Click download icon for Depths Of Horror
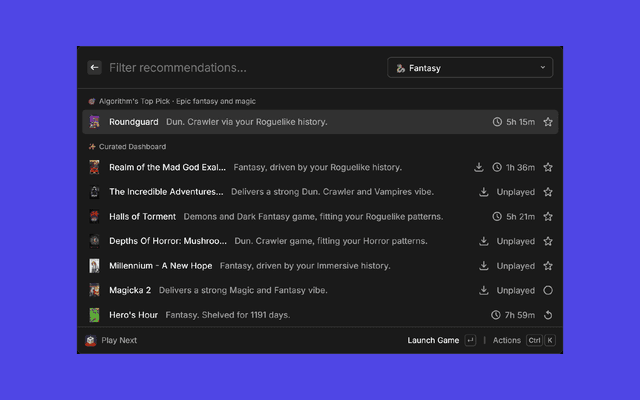 (x=484, y=241)
